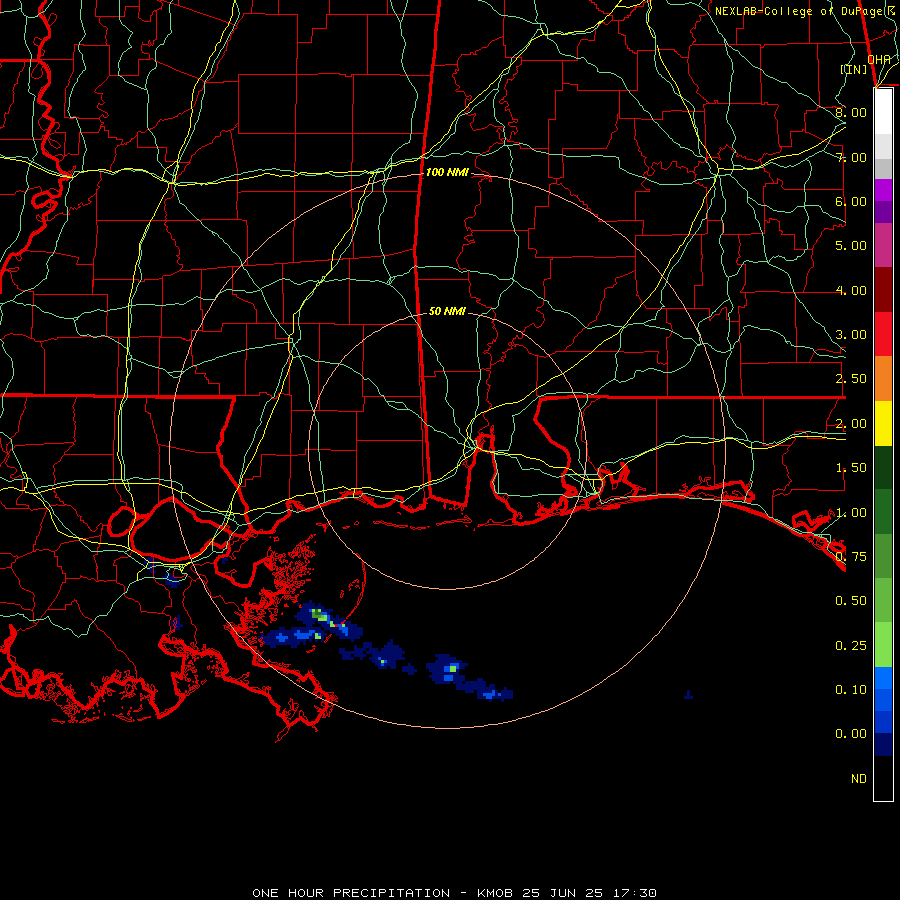900x900 pixels.
Task: Pick the black swatch beside ND
Action: [x=883, y=778]
